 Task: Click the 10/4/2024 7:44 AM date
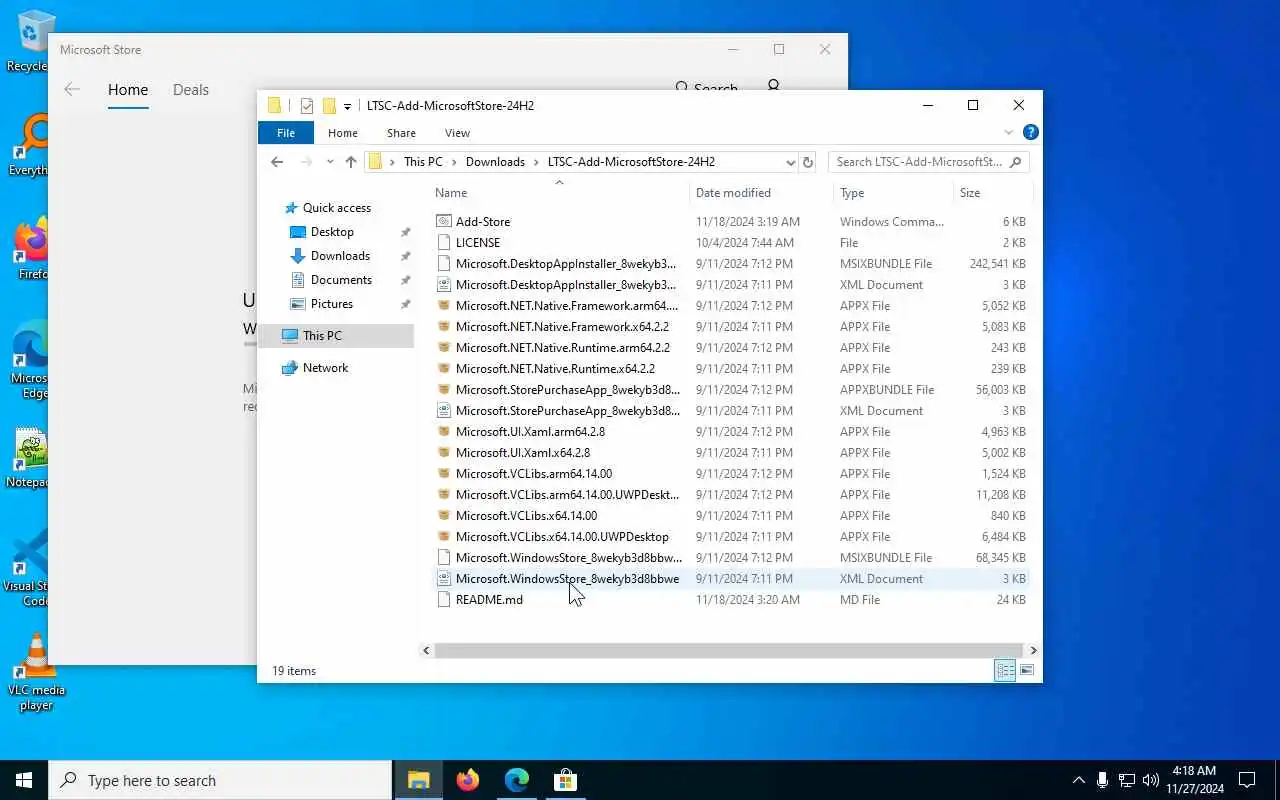tap(745, 242)
